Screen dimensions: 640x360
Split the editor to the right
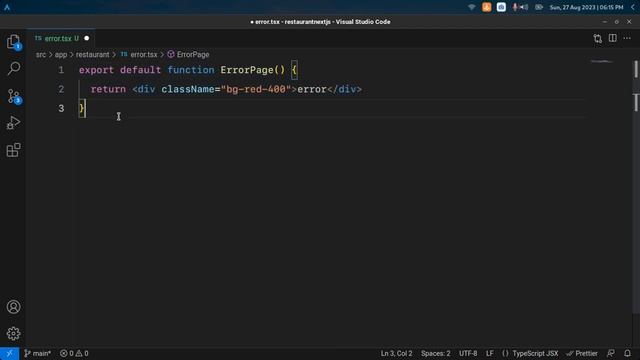(613, 38)
